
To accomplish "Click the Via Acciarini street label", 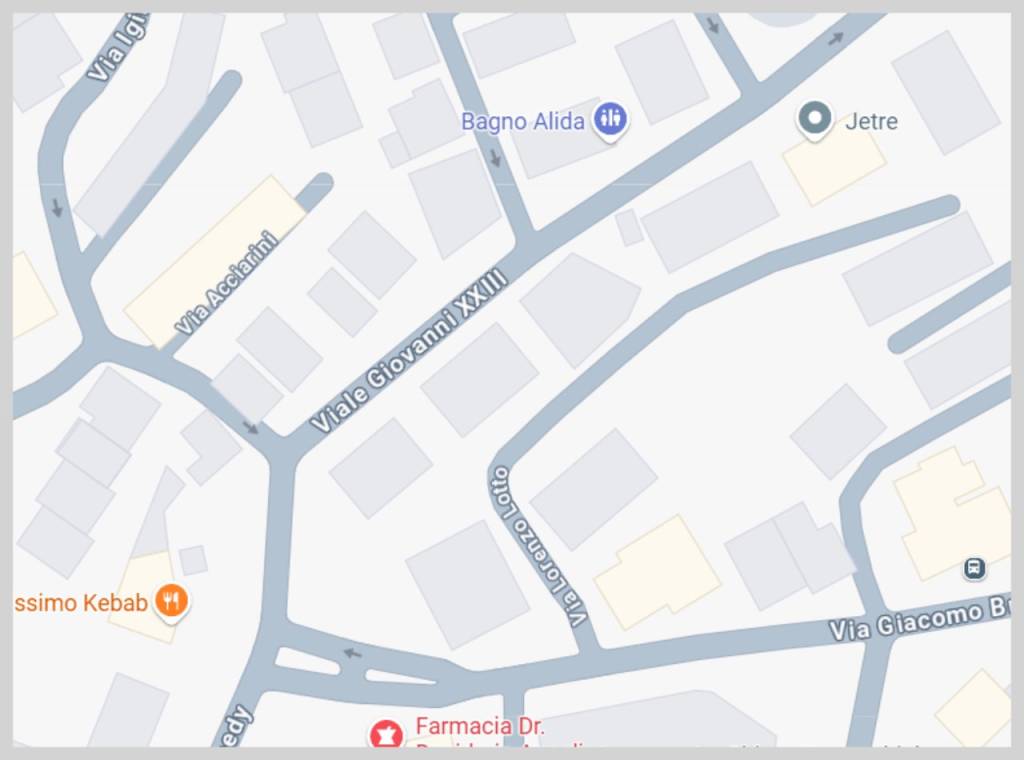I will 227,282.
